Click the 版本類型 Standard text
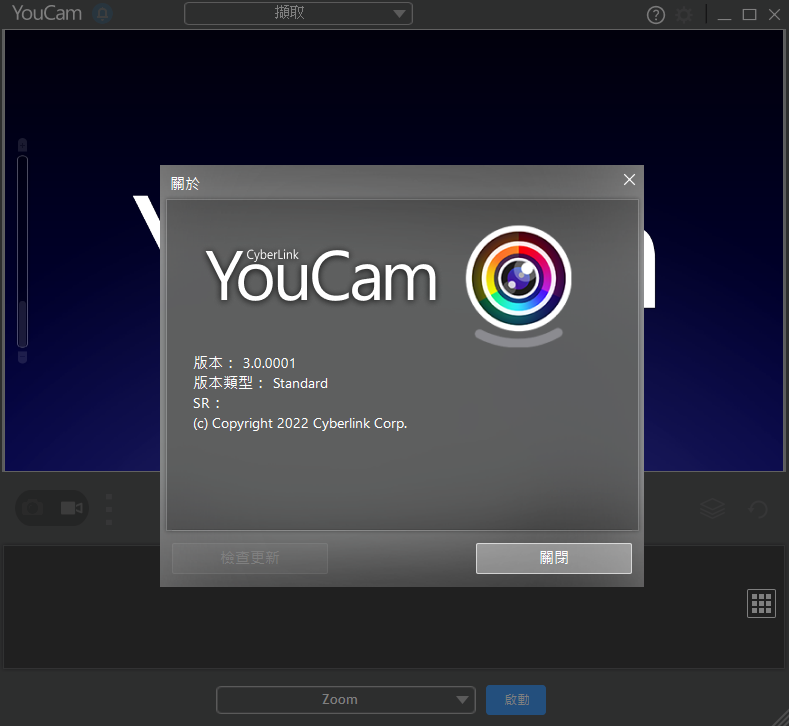This screenshot has width=789, height=726. [260, 383]
